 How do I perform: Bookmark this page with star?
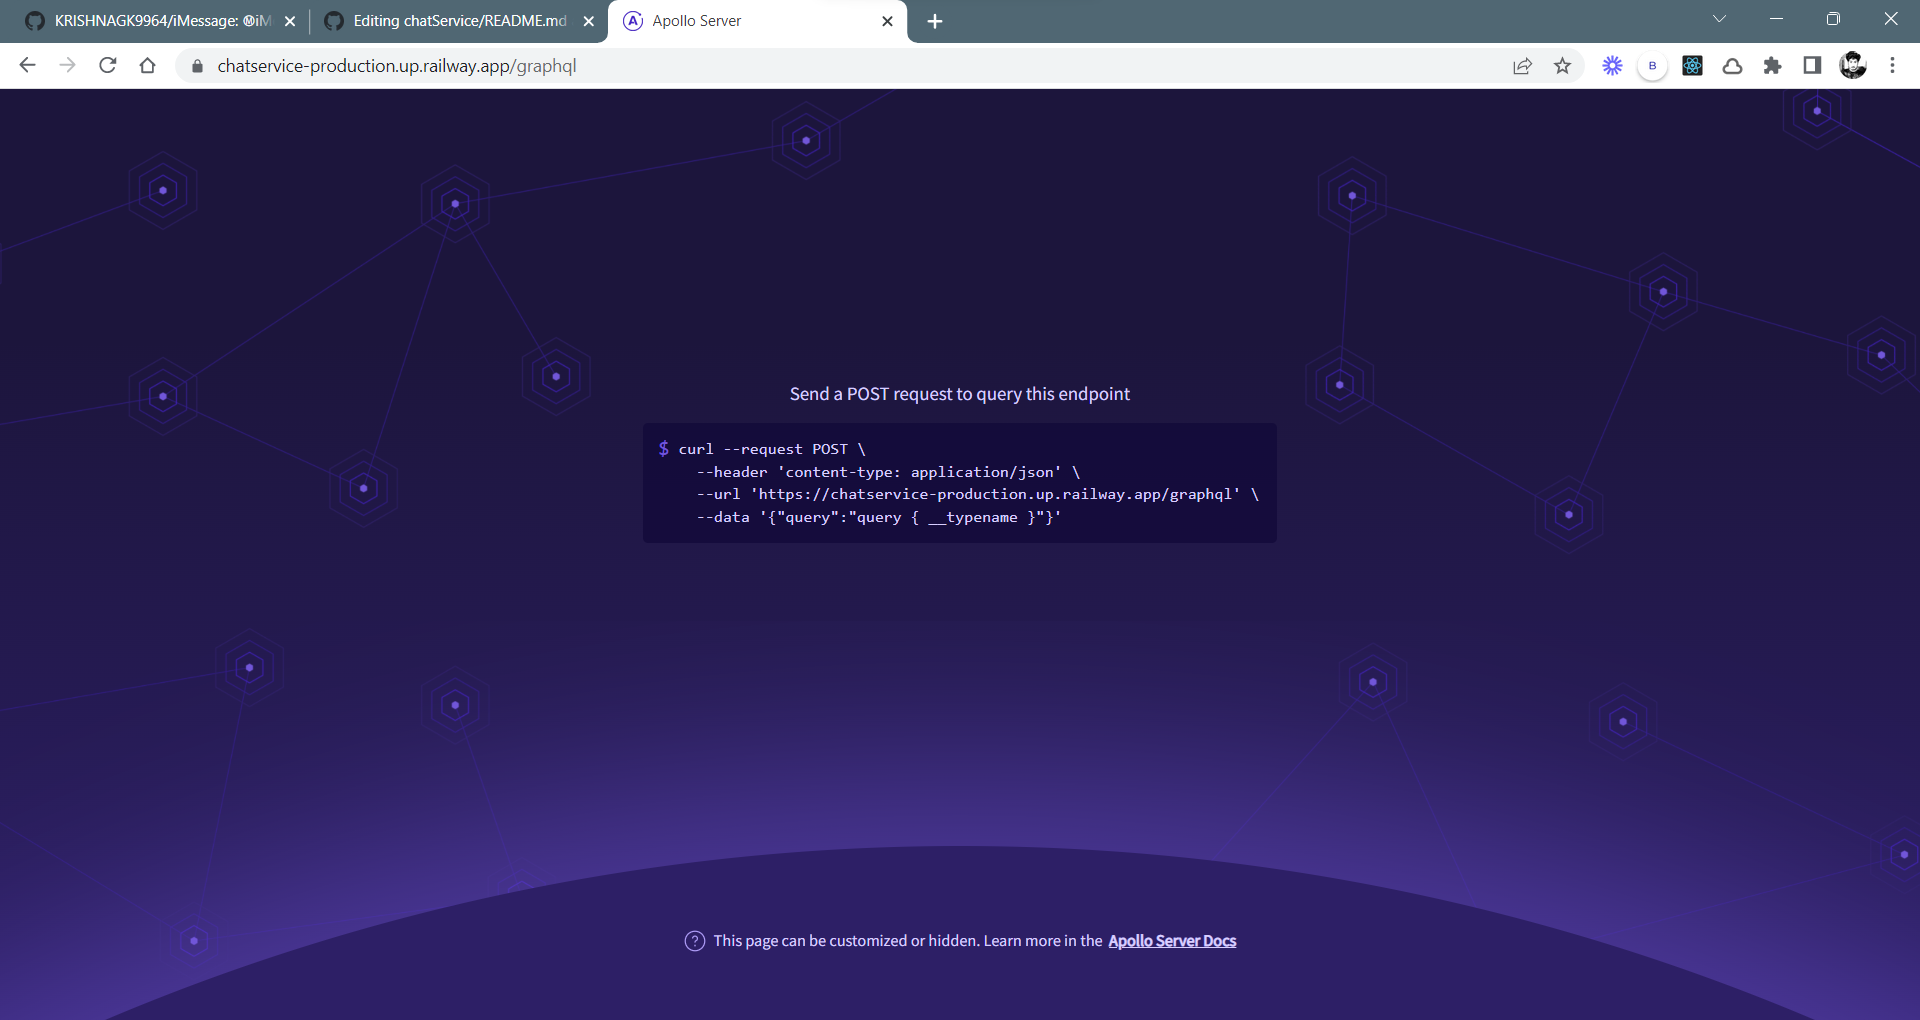click(x=1562, y=66)
